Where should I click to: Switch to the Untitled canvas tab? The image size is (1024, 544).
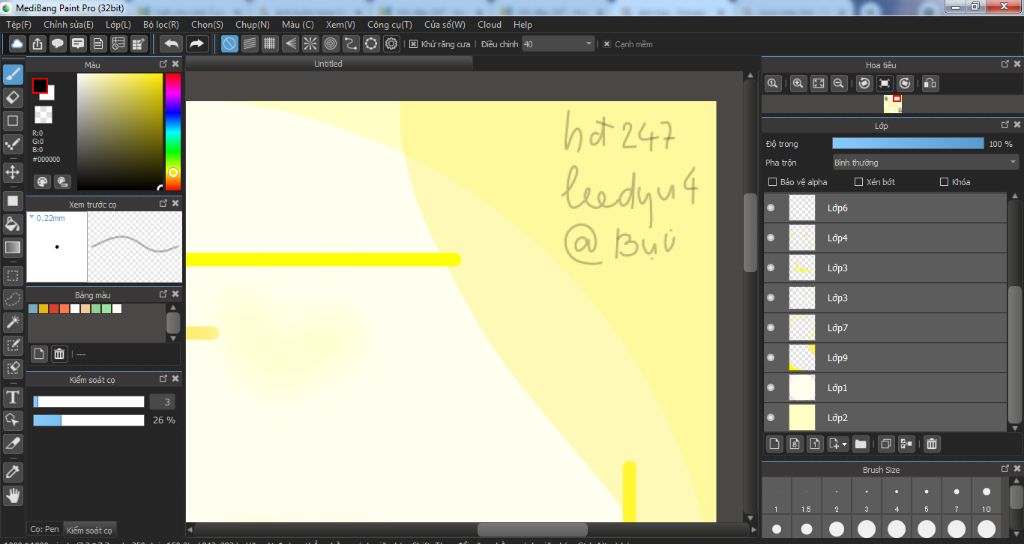[x=328, y=63]
